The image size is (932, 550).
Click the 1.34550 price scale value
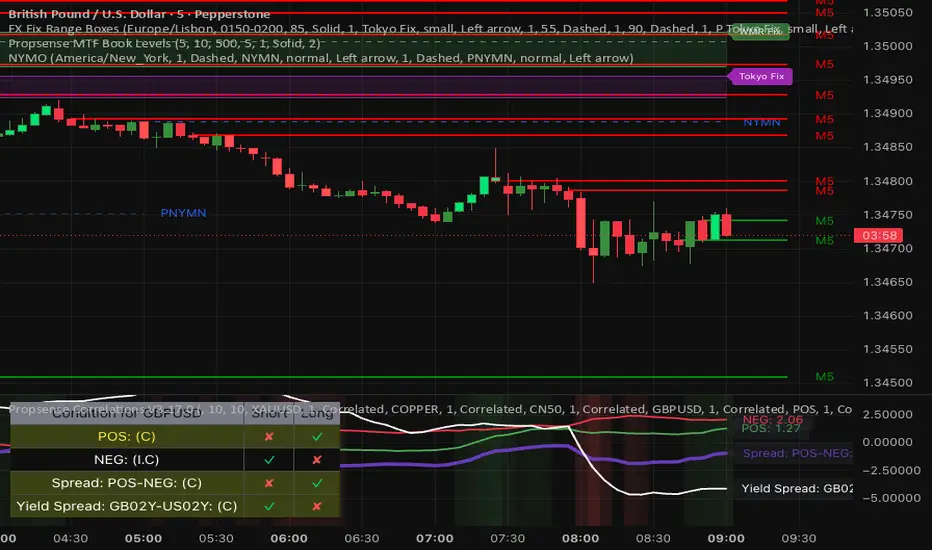coord(887,349)
